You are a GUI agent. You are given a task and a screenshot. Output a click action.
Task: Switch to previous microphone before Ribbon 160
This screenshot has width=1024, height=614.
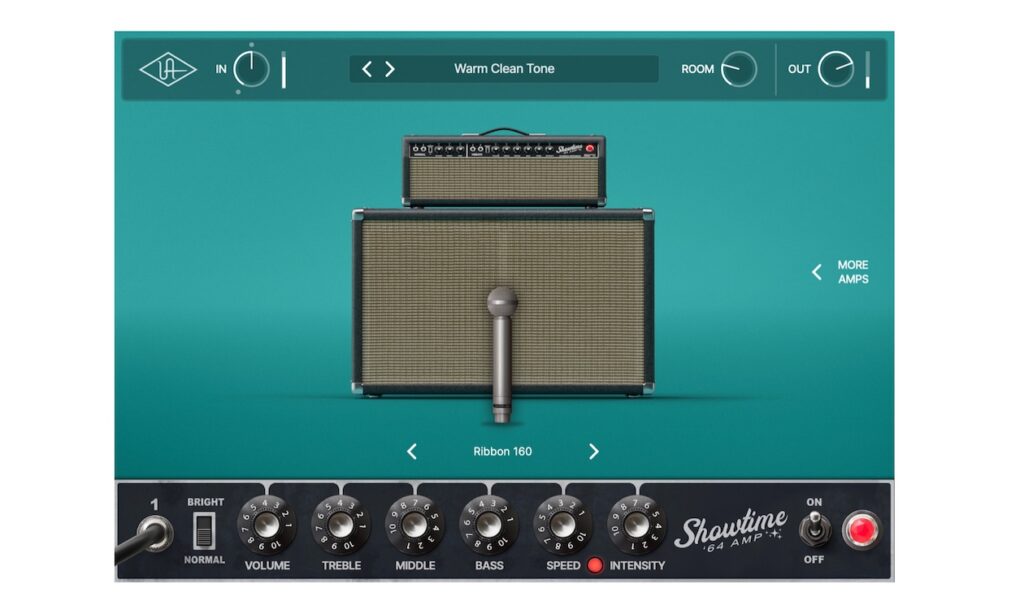(412, 452)
